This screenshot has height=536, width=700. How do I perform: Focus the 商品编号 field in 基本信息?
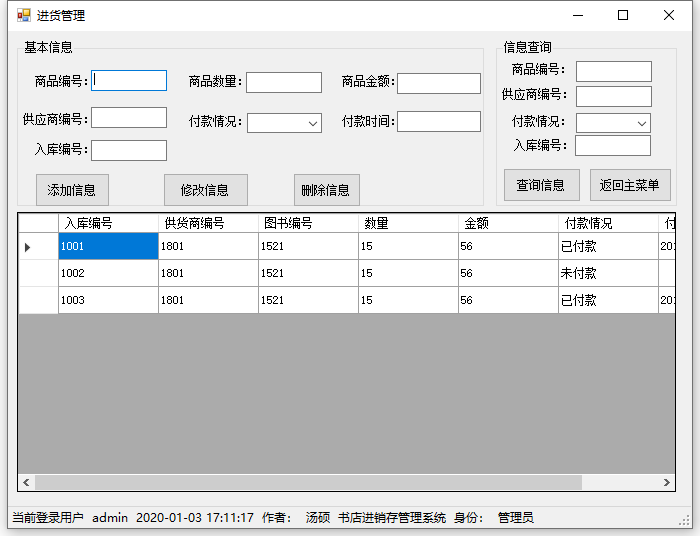point(129,80)
